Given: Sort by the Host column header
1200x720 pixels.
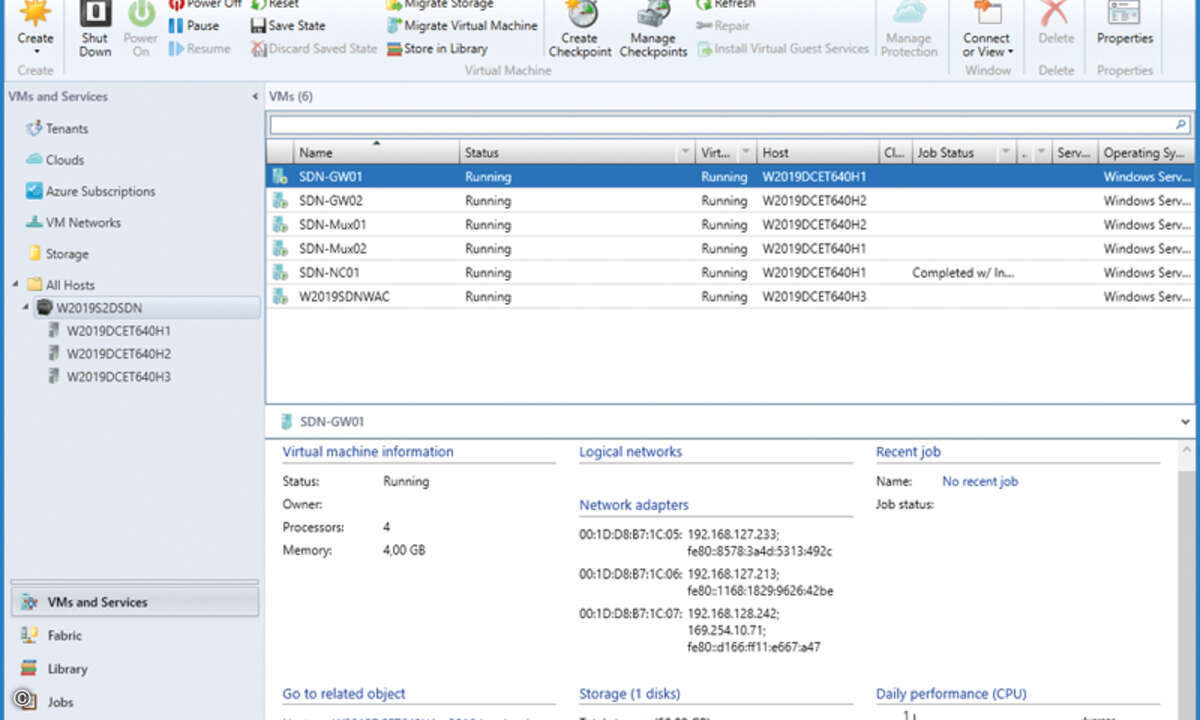Looking at the screenshot, I should (817, 153).
